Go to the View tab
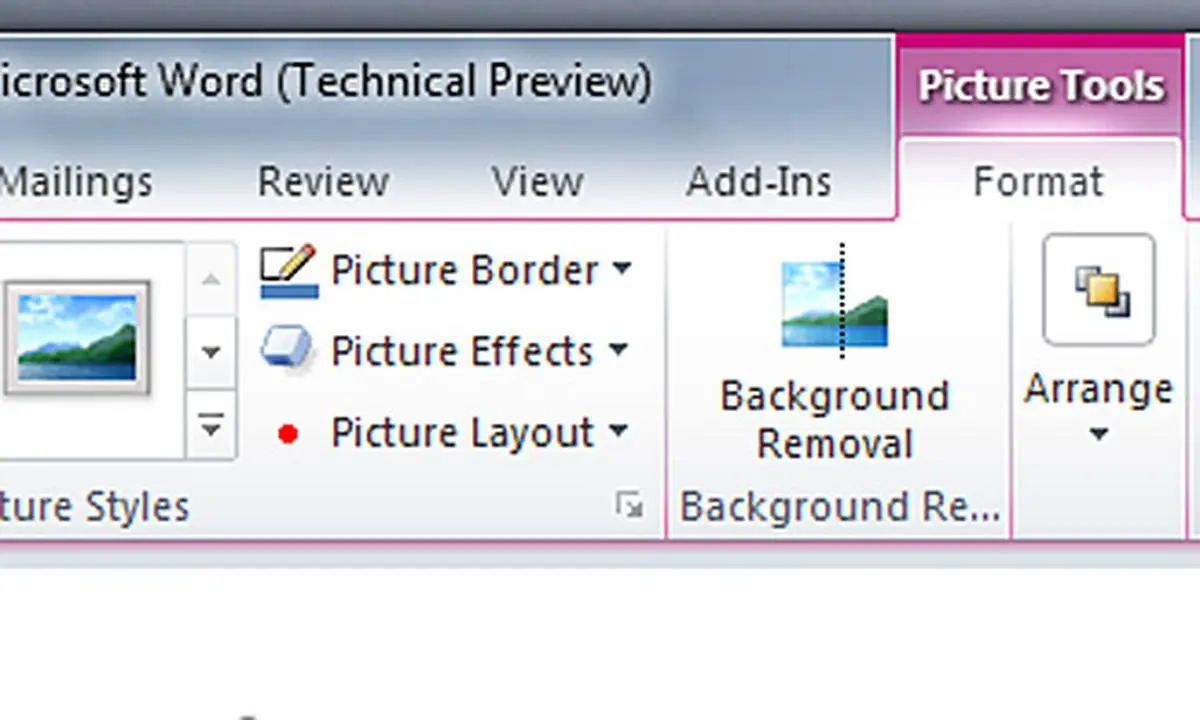The width and height of the screenshot is (1200, 720). pos(537,182)
